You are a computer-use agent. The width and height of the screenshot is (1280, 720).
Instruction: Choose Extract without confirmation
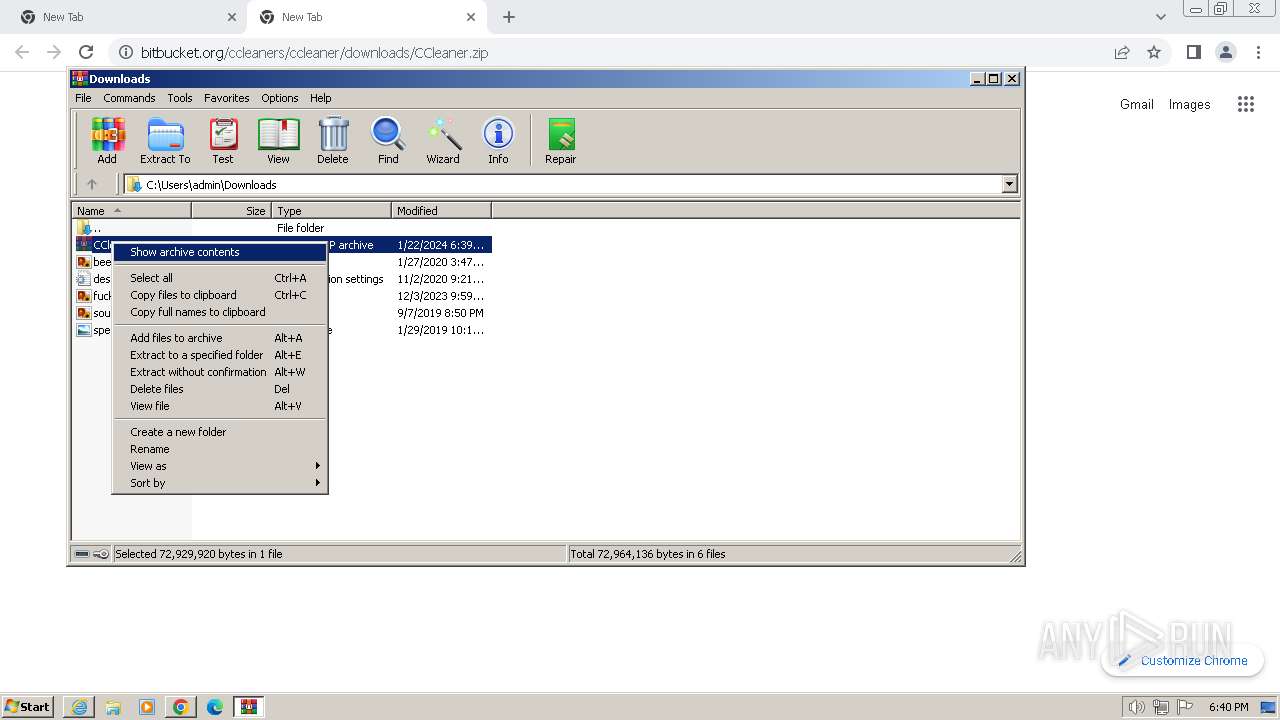pos(220,372)
